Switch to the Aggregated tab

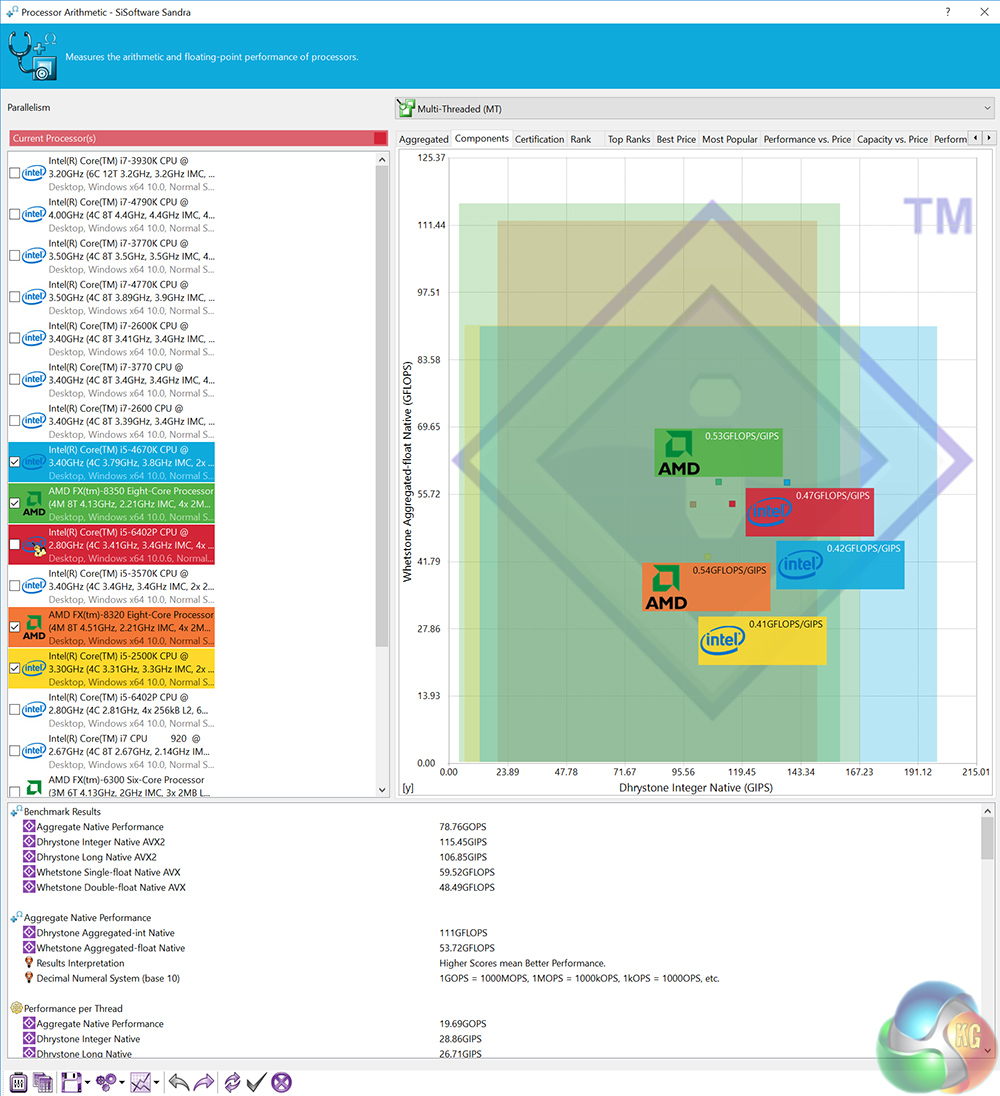coord(423,139)
